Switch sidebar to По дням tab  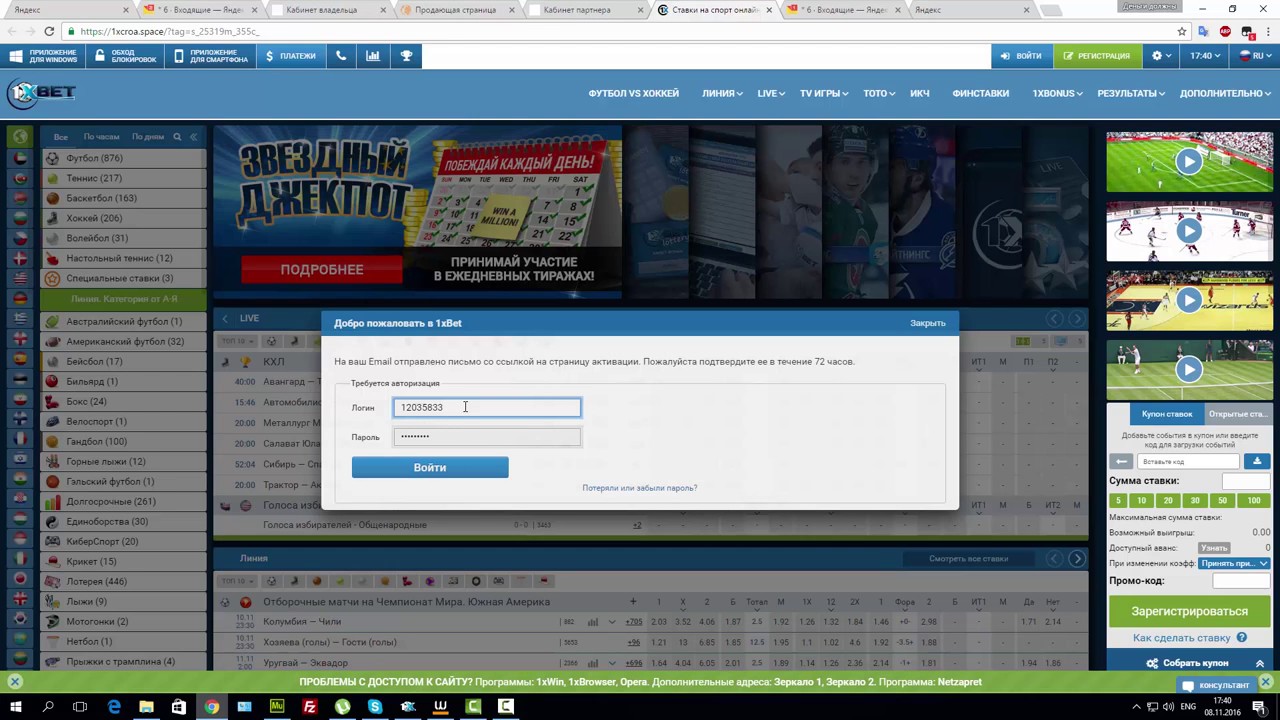pos(147,137)
